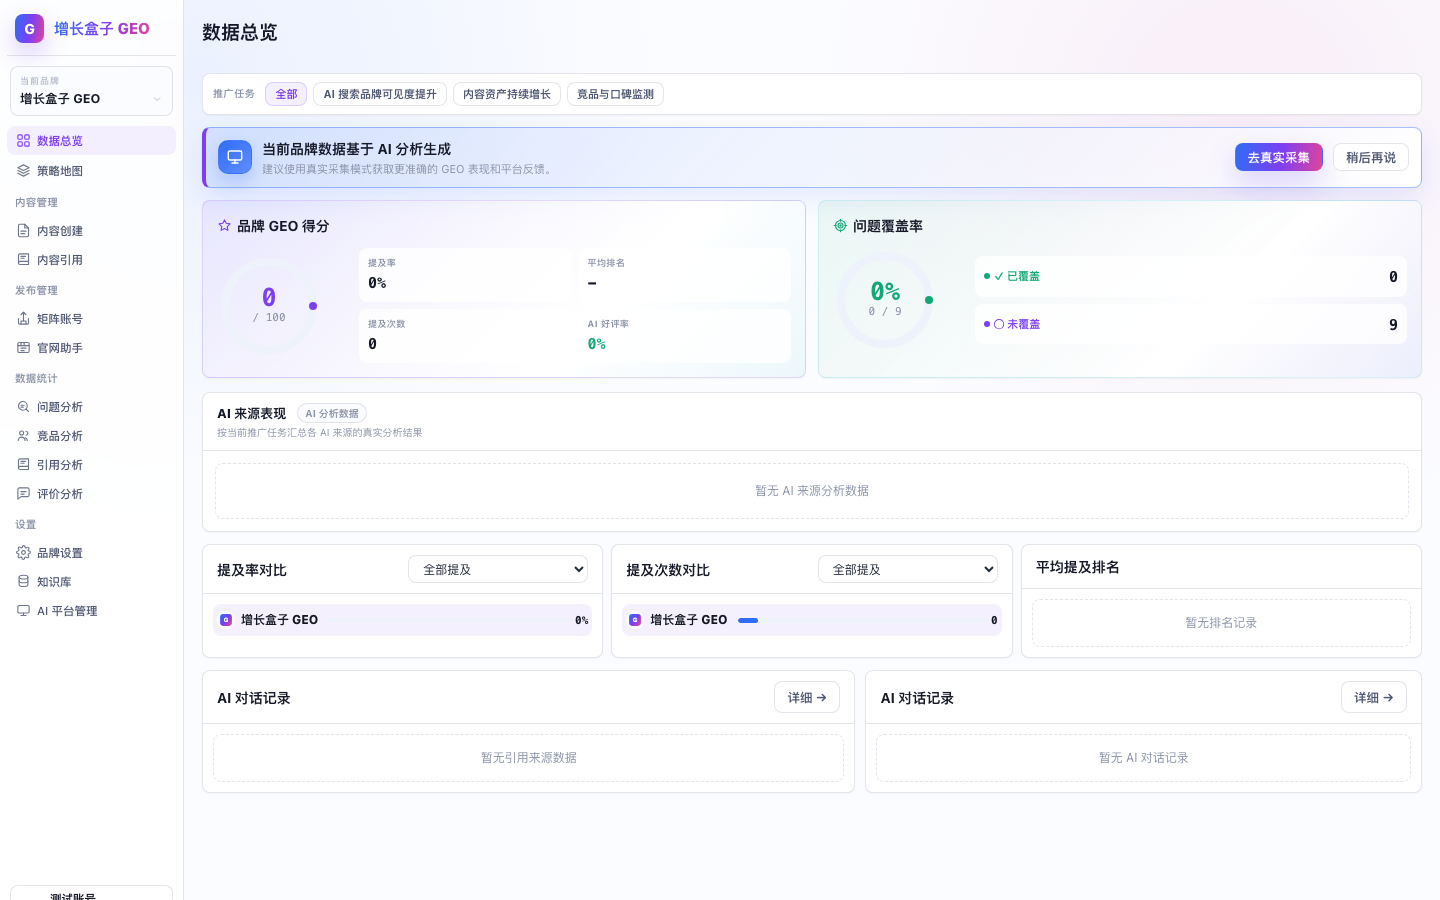
Task: Click the circle icon beside 未覆盖
Action: tap(999, 324)
